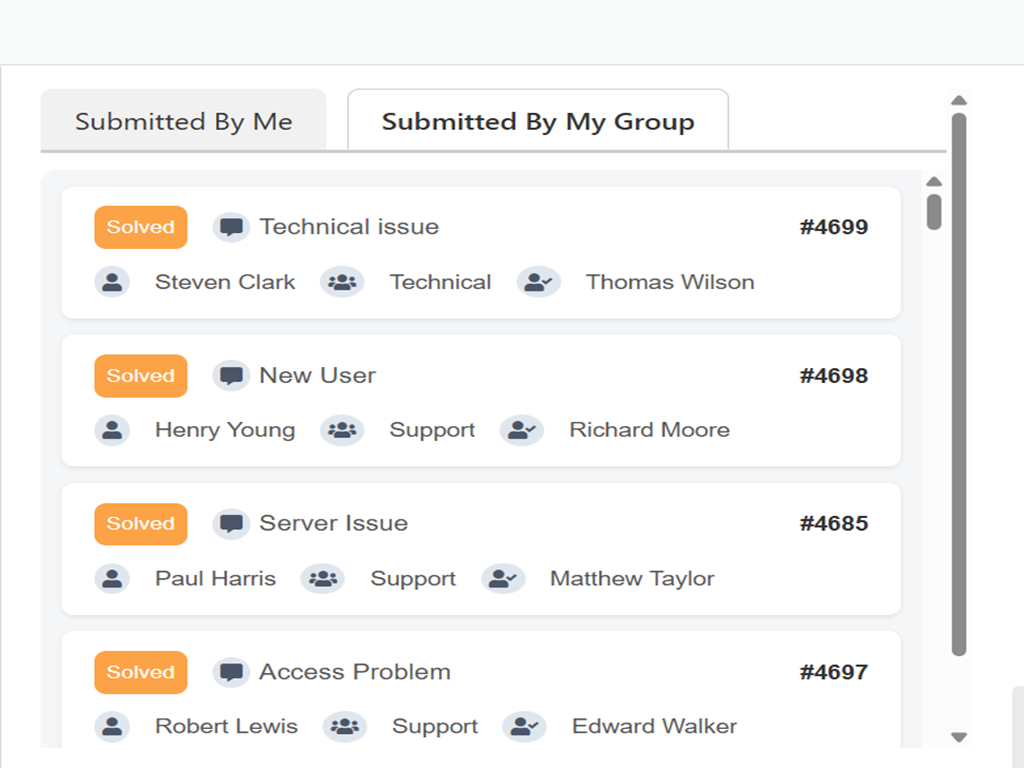1024x768 pixels.
Task: Click the group icon beside Technical
Action: [x=342, y=282]
